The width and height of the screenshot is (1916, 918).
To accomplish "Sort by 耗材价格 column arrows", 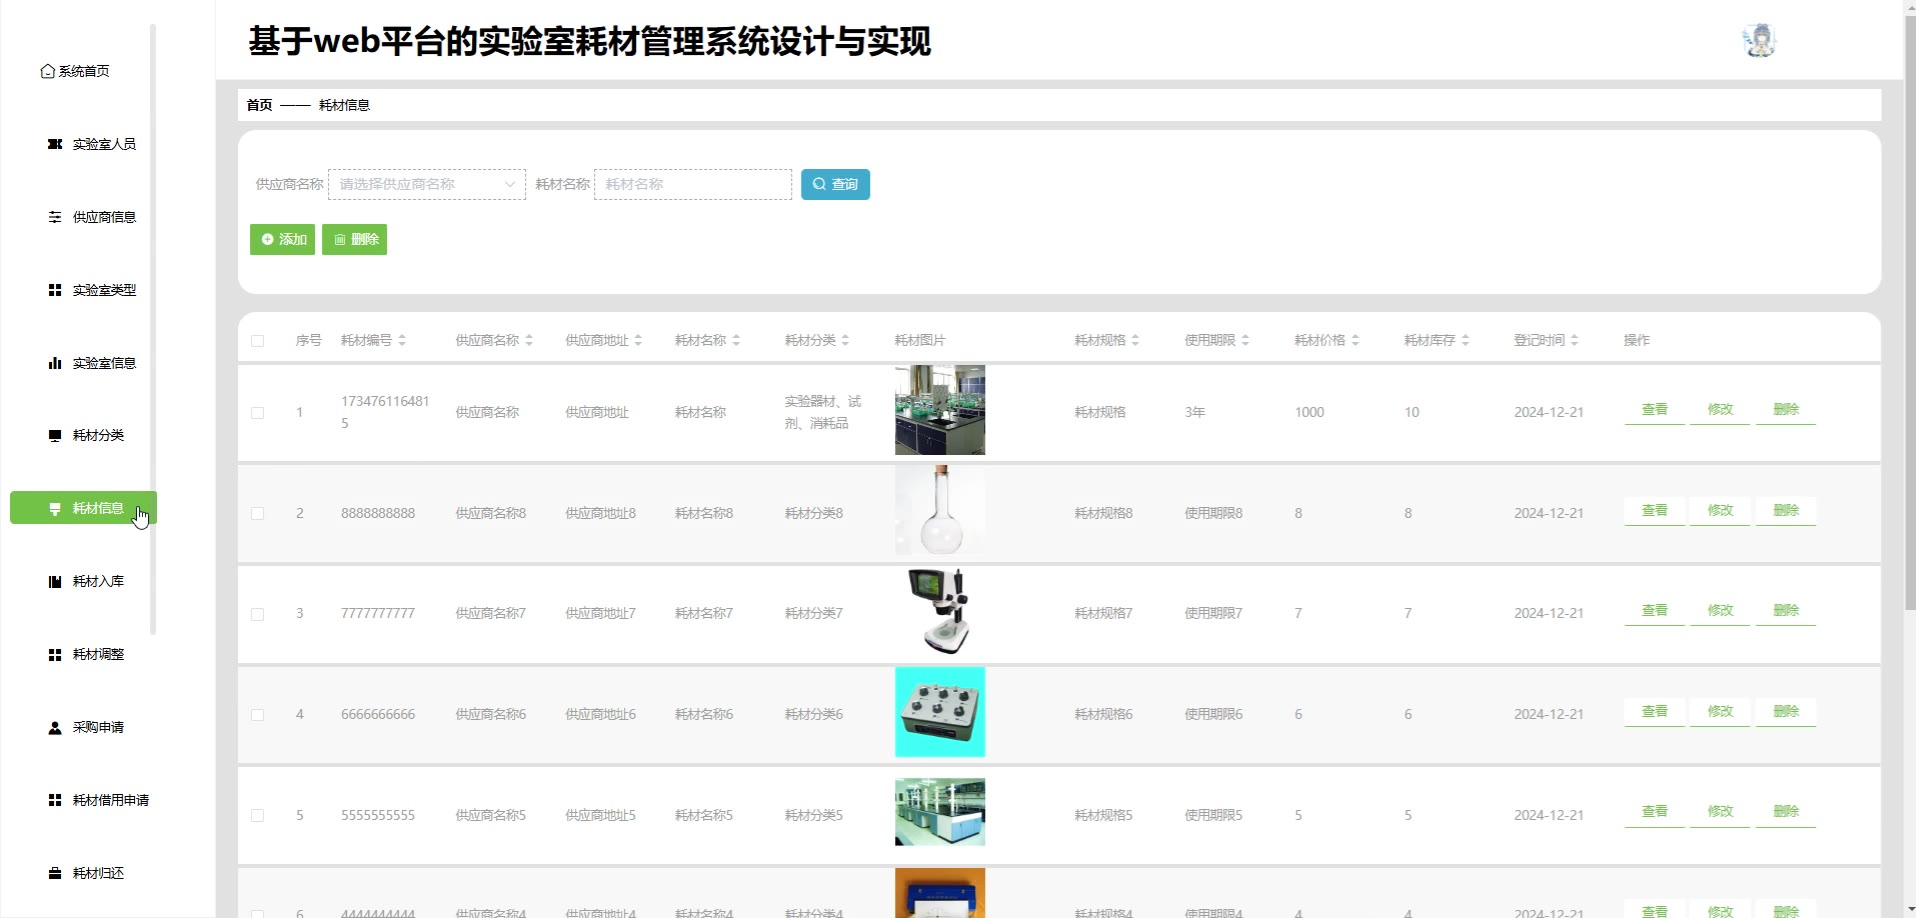I will pyautogui.click(x=1355, y=340).
